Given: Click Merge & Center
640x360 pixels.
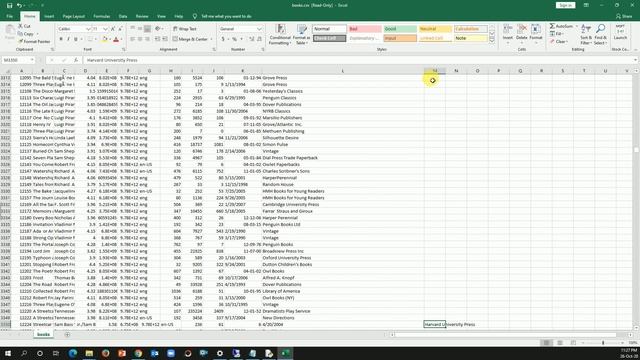Looking at the screenshot, I should pyautogui.click(x=190, y=39).
